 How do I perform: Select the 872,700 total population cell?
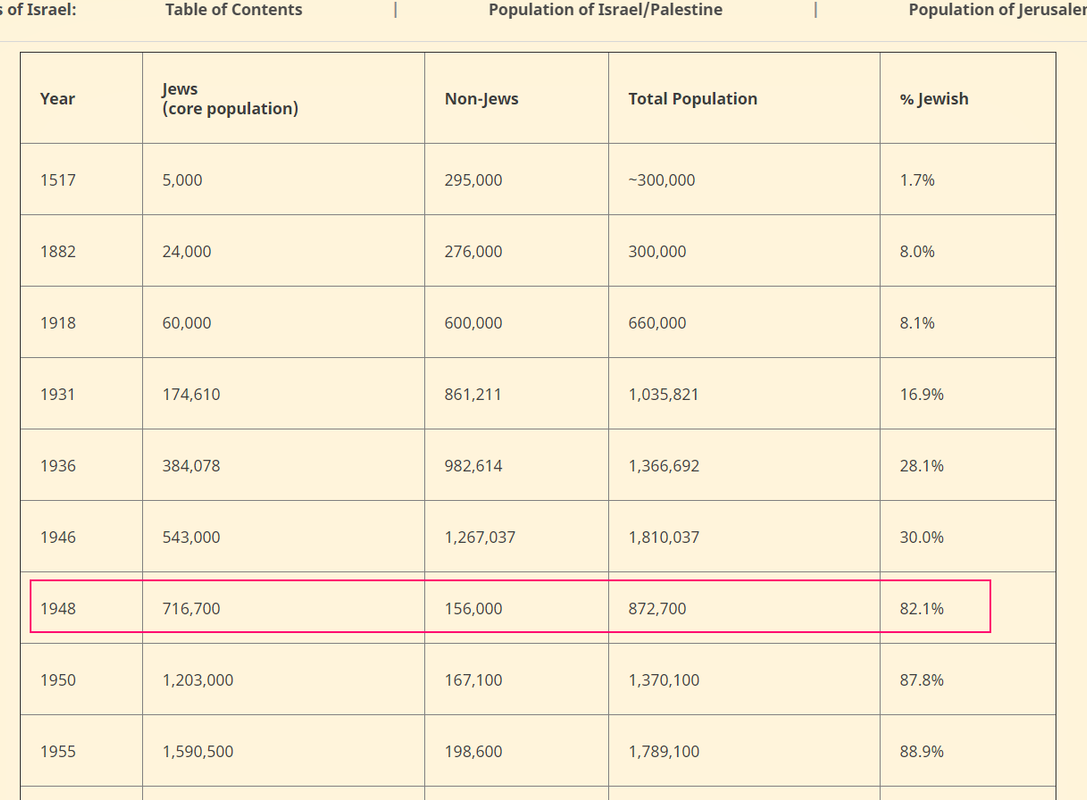click(745, 608)
